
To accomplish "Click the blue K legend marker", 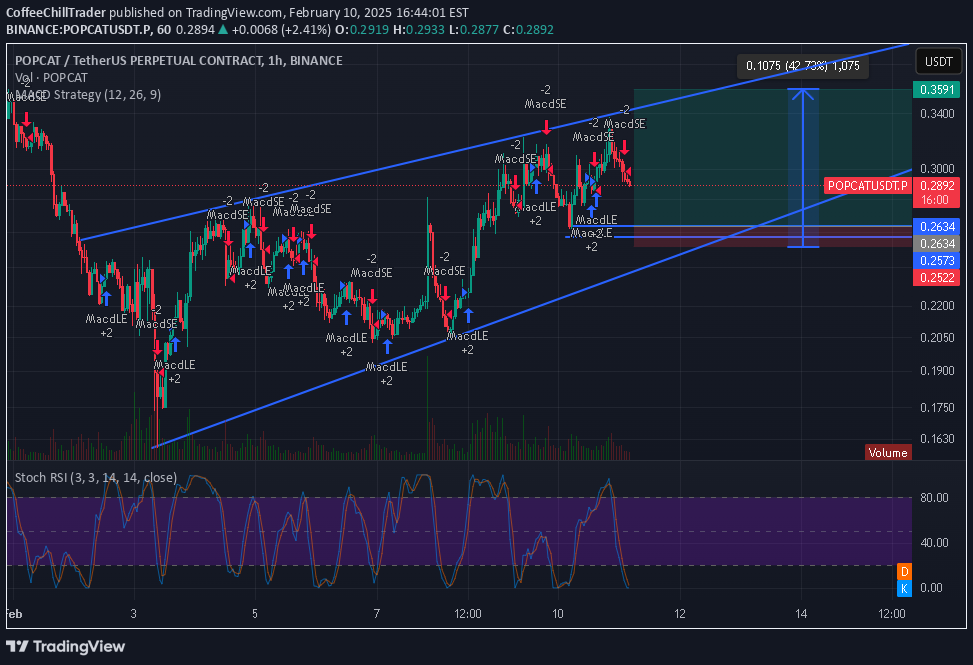I will click(904, 588).
